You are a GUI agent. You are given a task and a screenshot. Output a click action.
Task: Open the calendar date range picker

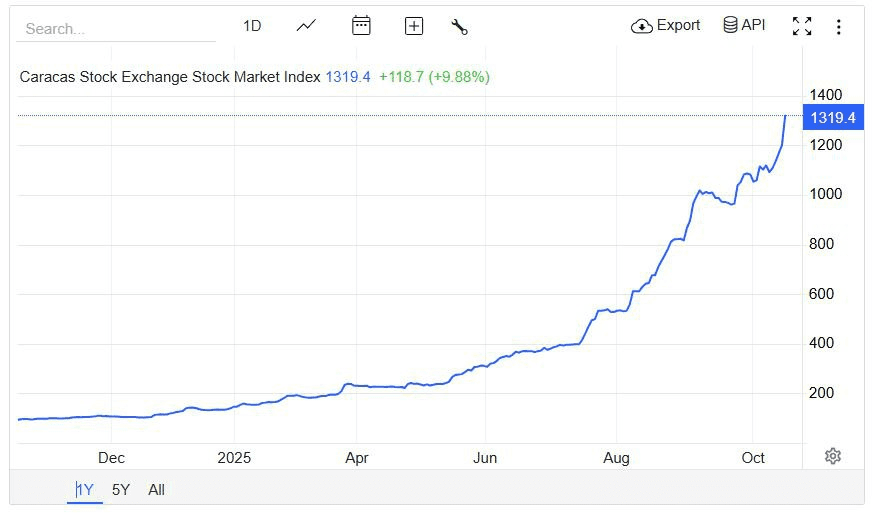(x=361, y=26)
